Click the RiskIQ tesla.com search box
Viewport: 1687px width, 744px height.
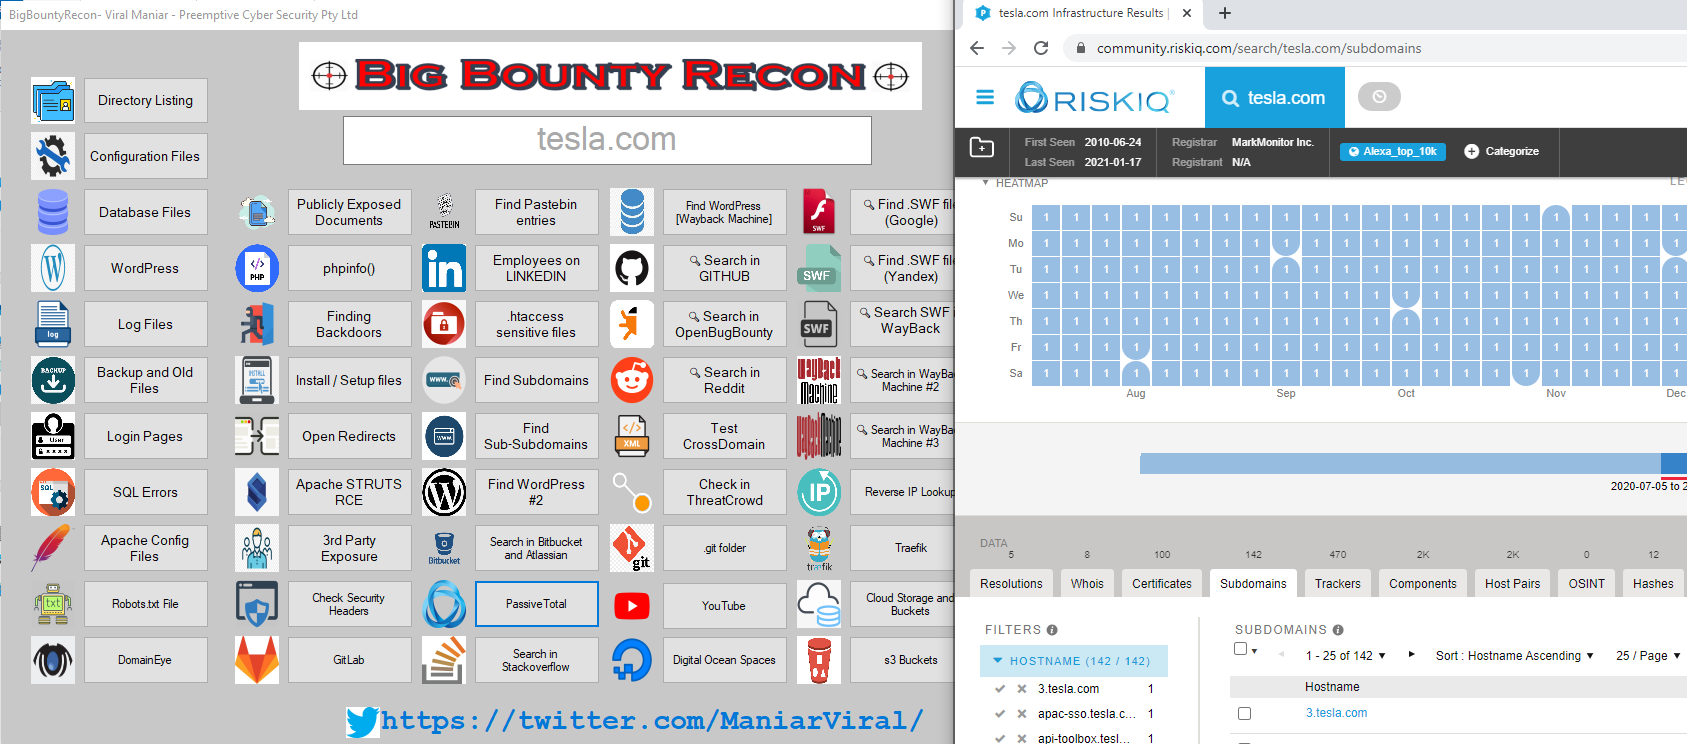[1275, 97]
